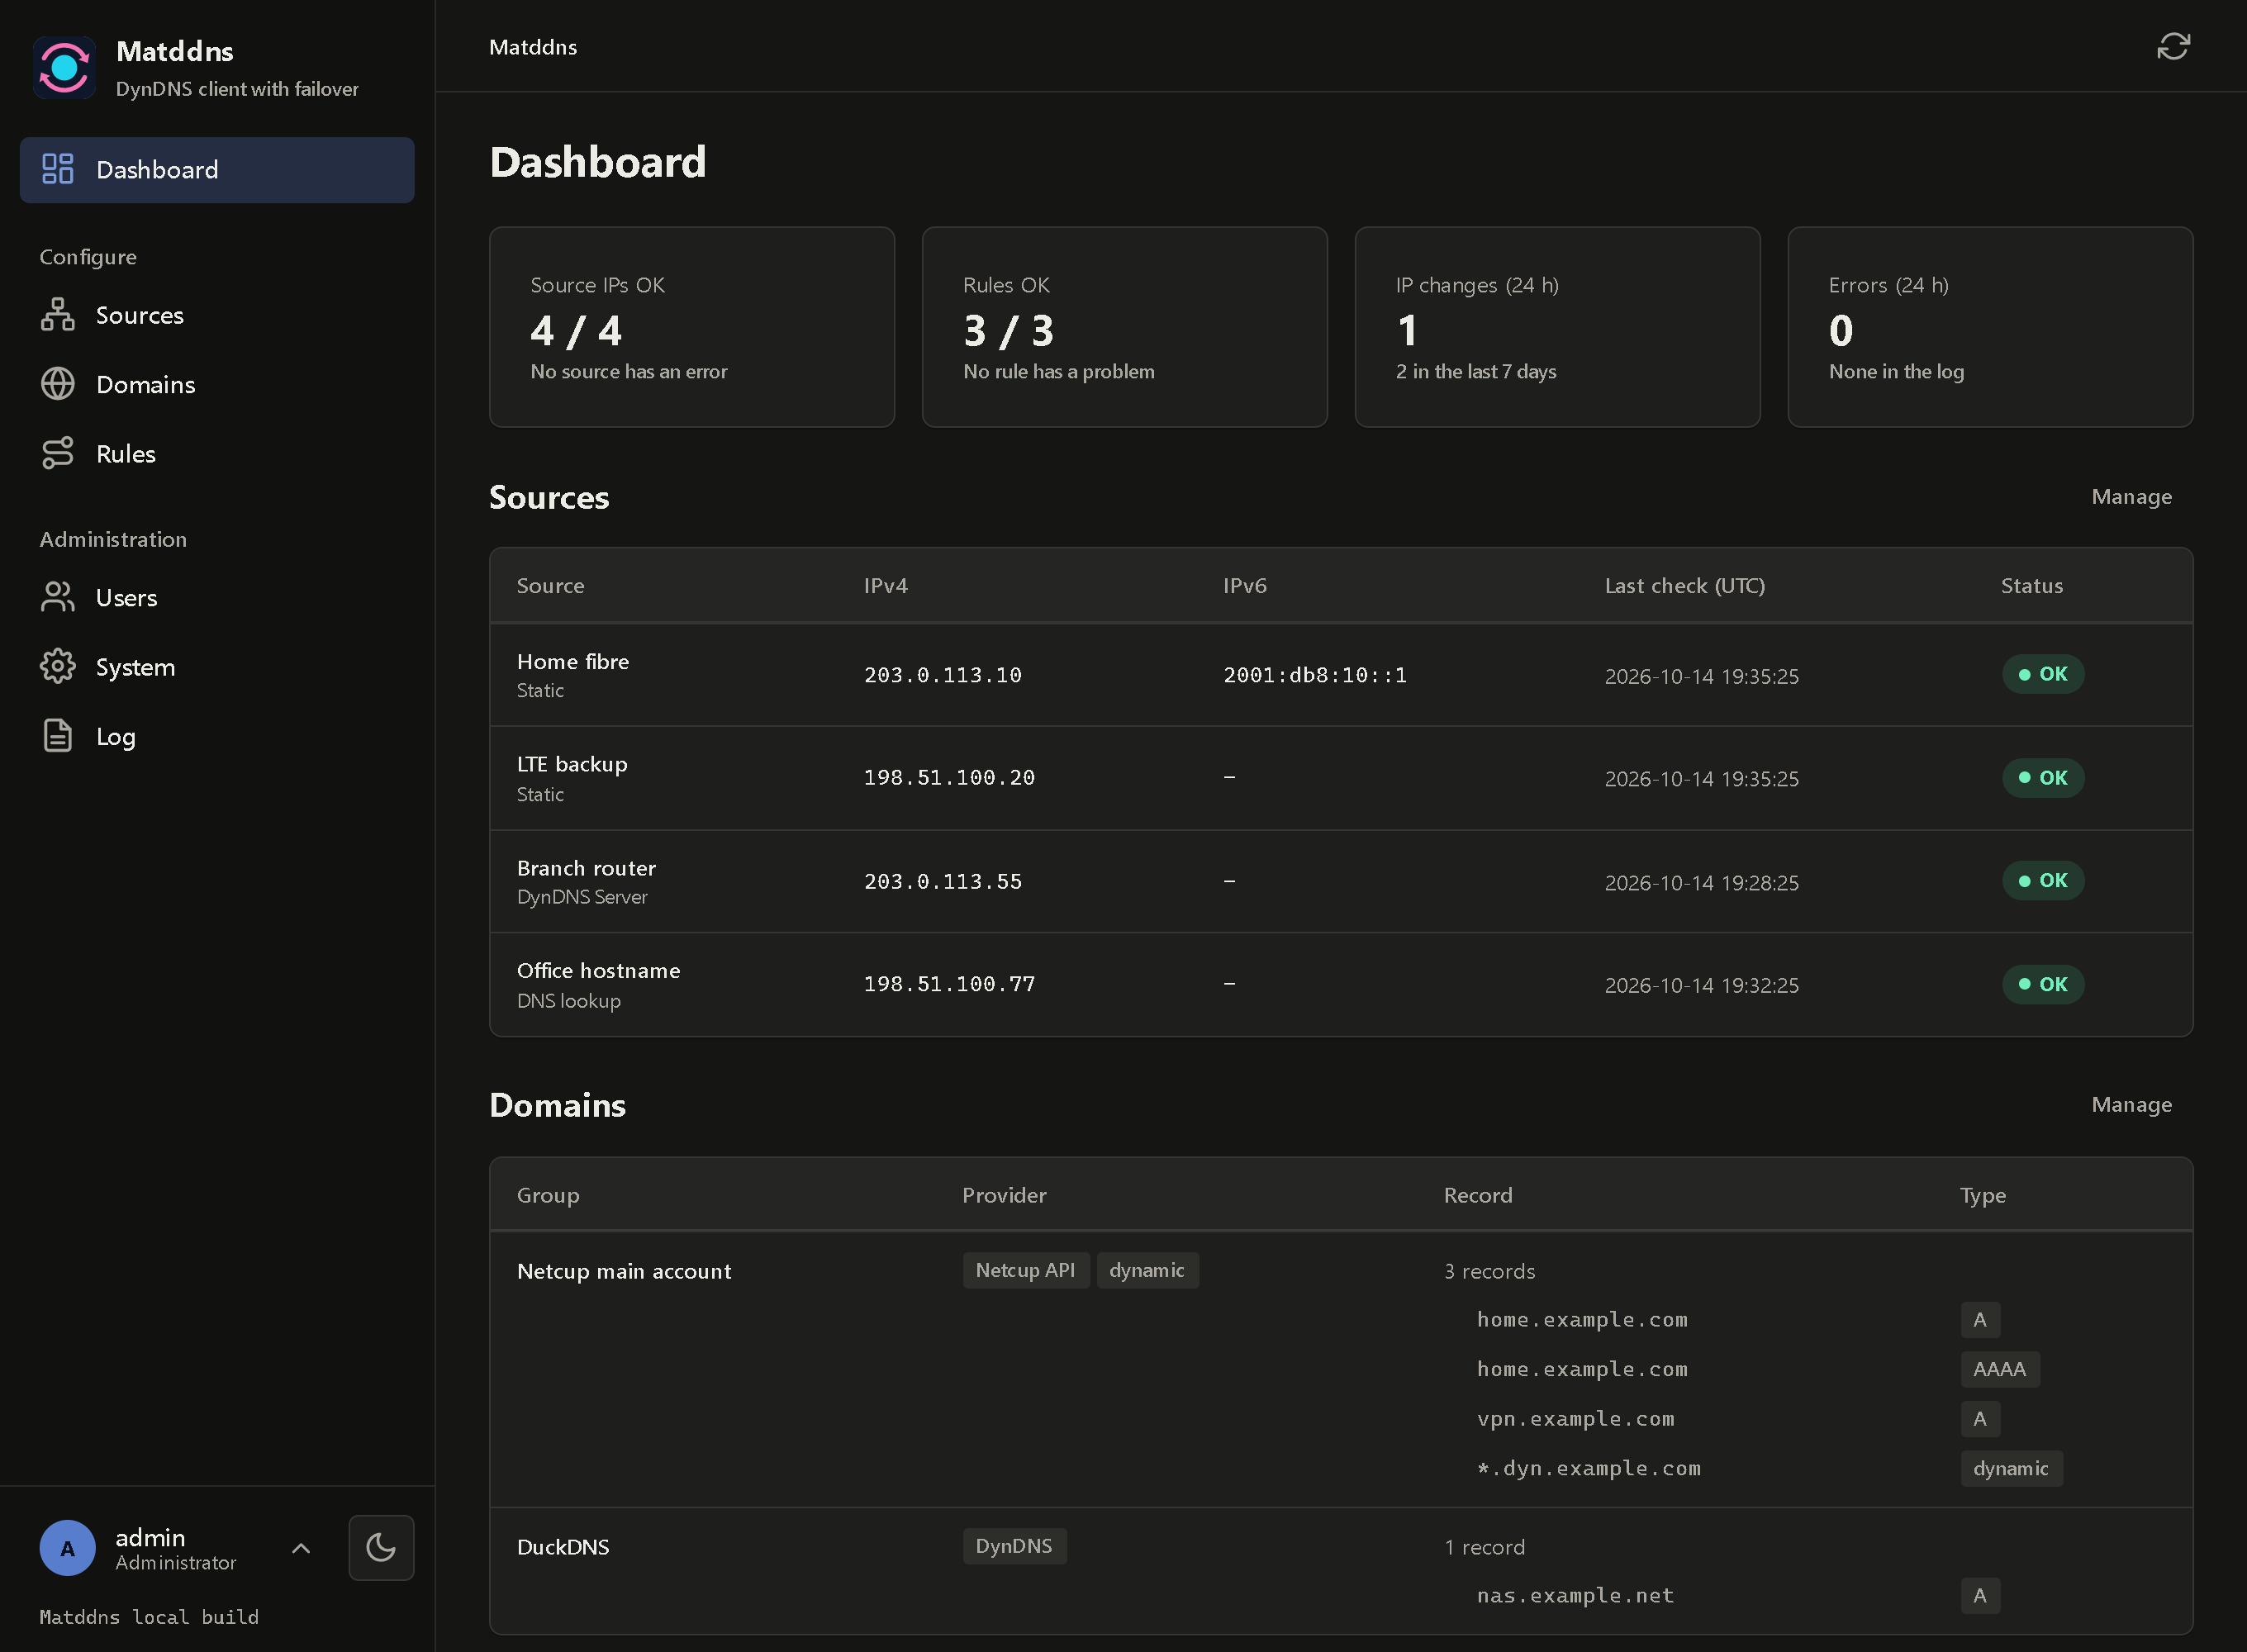Select the LTE backup source name
The height and width of the screenshot is (1652, 2247).
point(572,765)
